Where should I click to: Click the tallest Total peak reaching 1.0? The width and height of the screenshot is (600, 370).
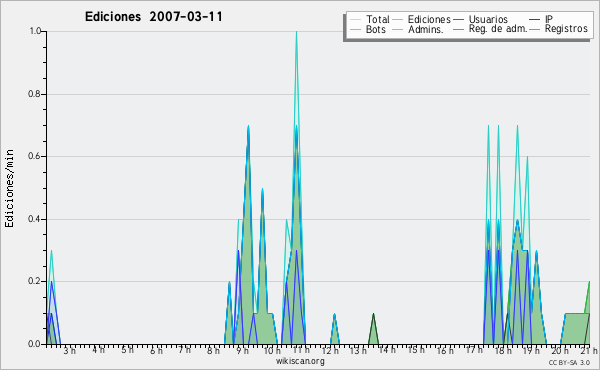point(296,33)
